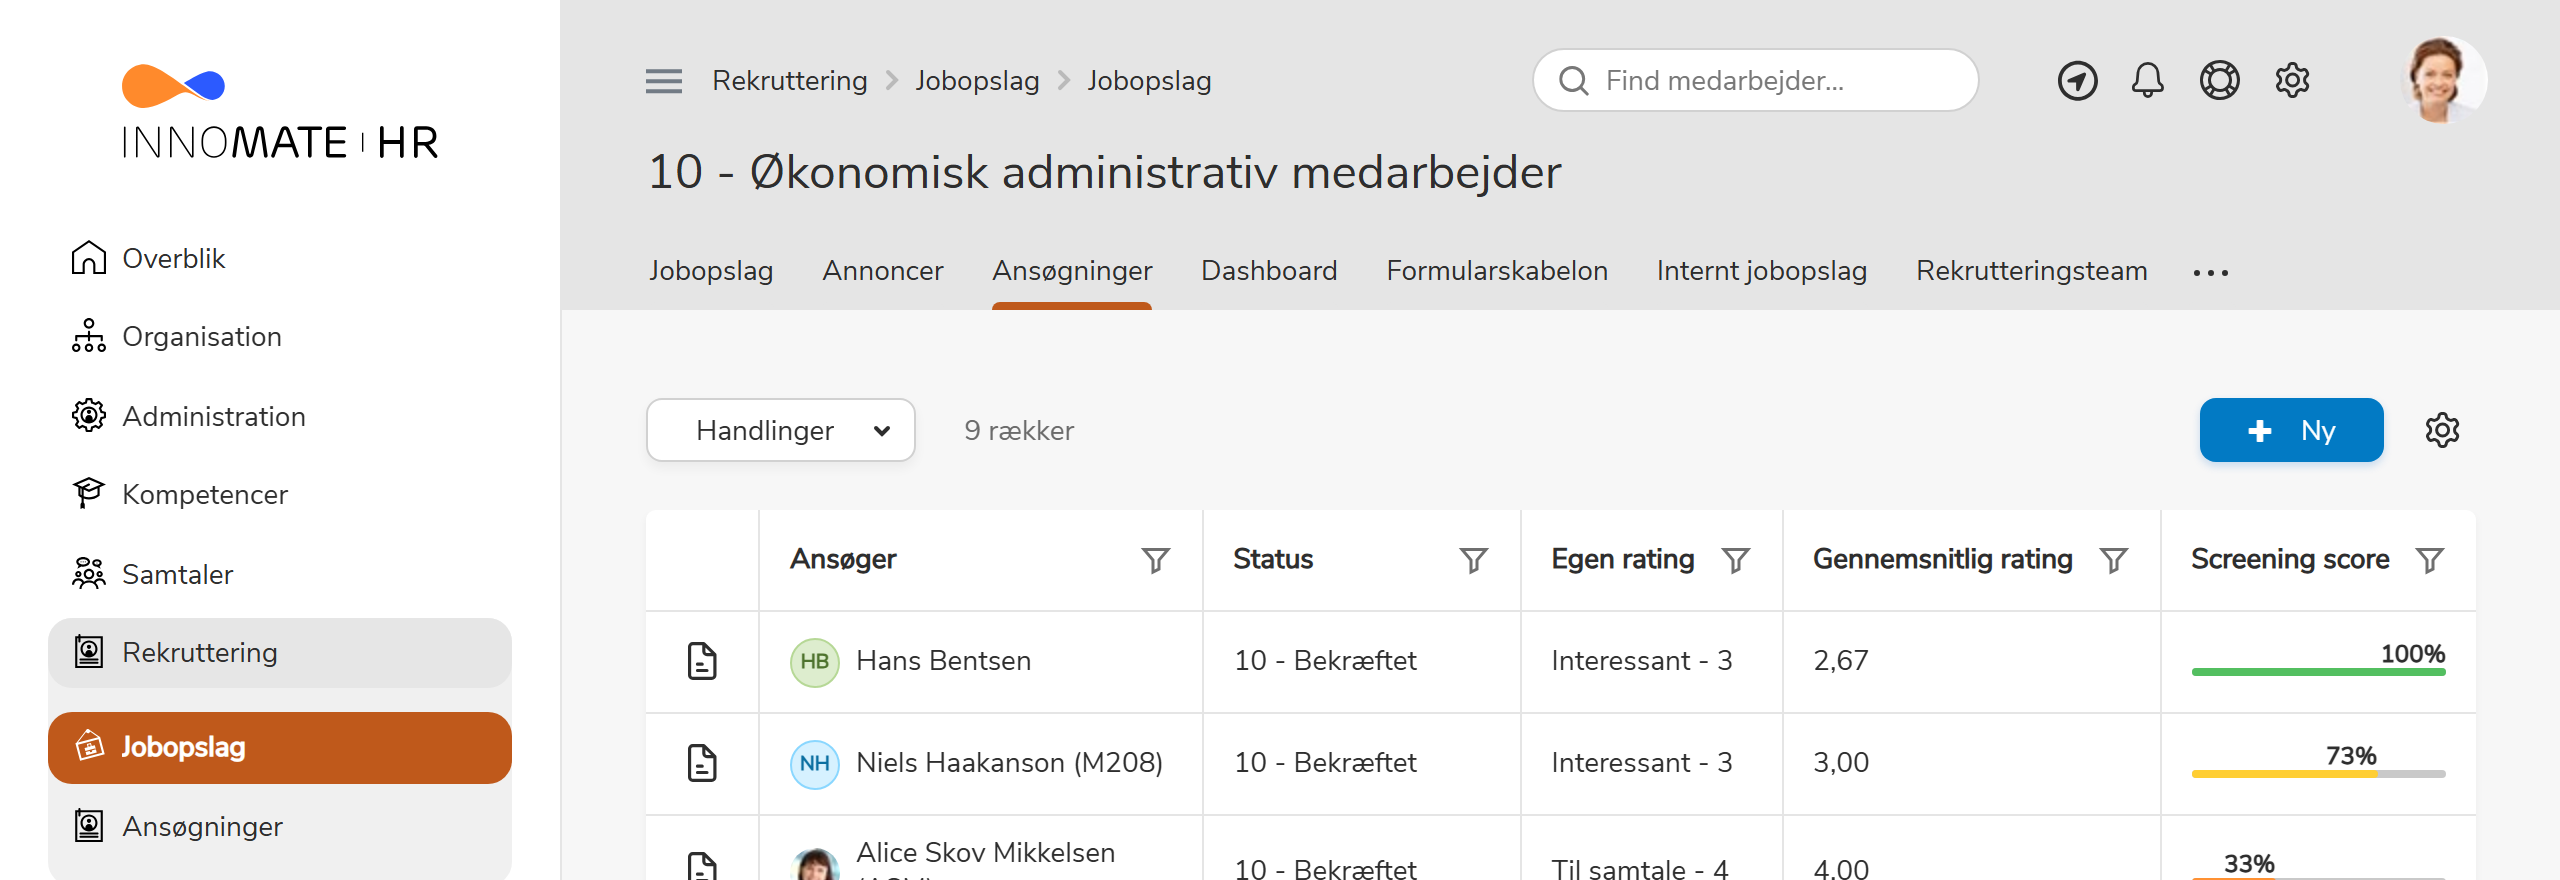Filter the Ansøger column
The height and width of the screenshot is (880, 2560).
pos(1156,560)
